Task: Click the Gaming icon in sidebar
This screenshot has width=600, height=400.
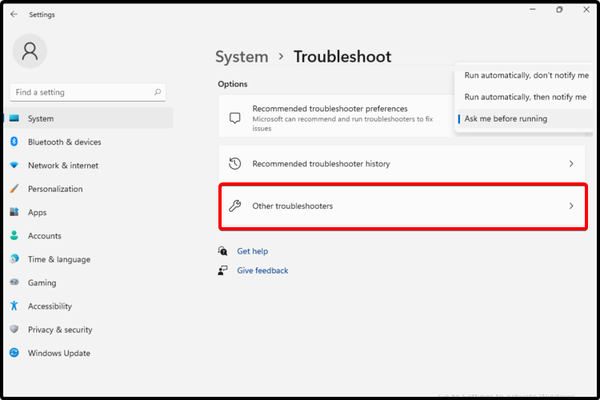Action: point(14,283)
